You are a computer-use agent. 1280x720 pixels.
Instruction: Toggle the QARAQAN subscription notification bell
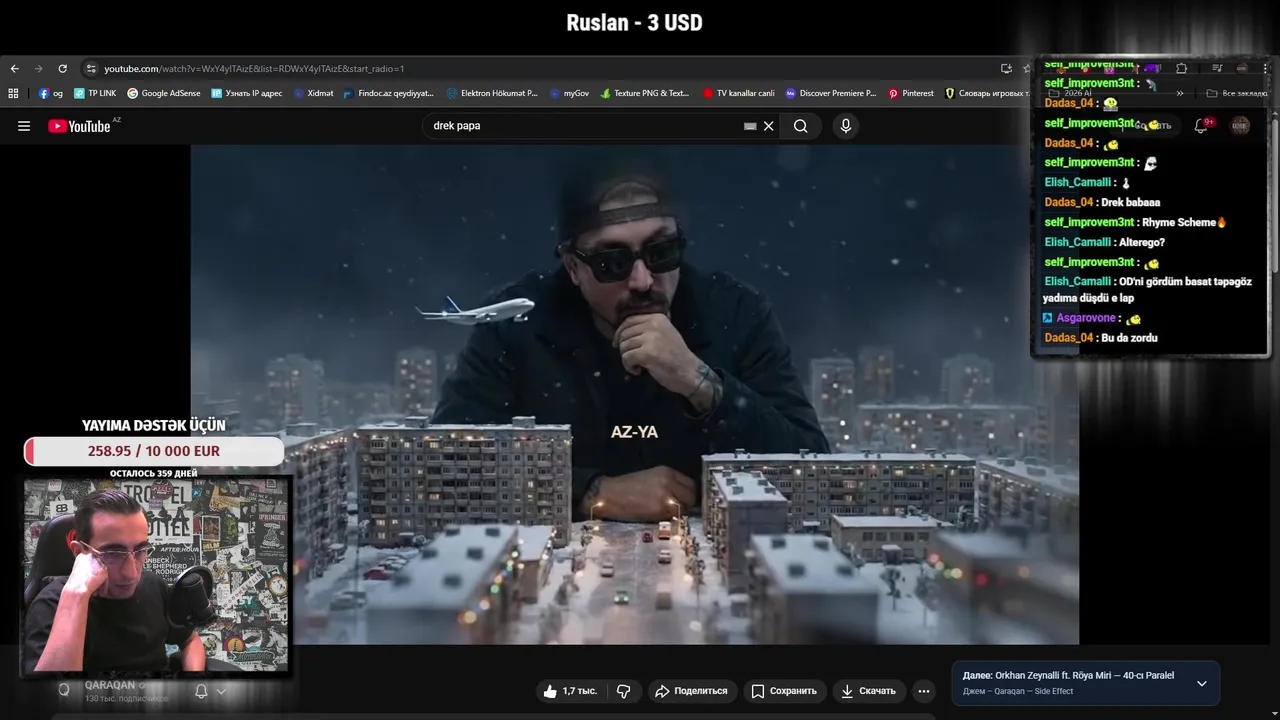pyautogui.click(x=201, y=691)
